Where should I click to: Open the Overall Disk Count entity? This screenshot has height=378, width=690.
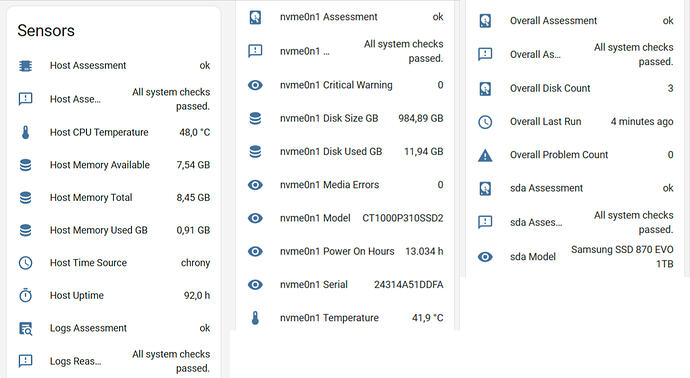pyautogui.click(x=575, y=88)
